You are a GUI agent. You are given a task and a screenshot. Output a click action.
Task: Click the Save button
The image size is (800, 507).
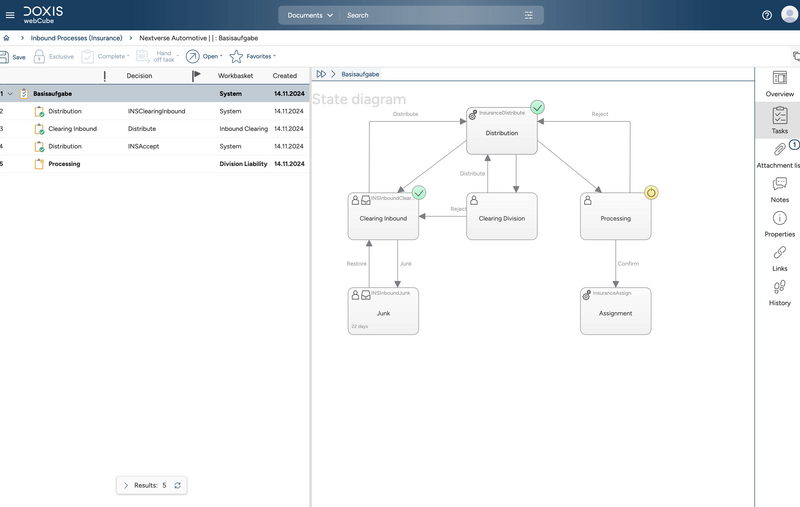tap(13, 57)
